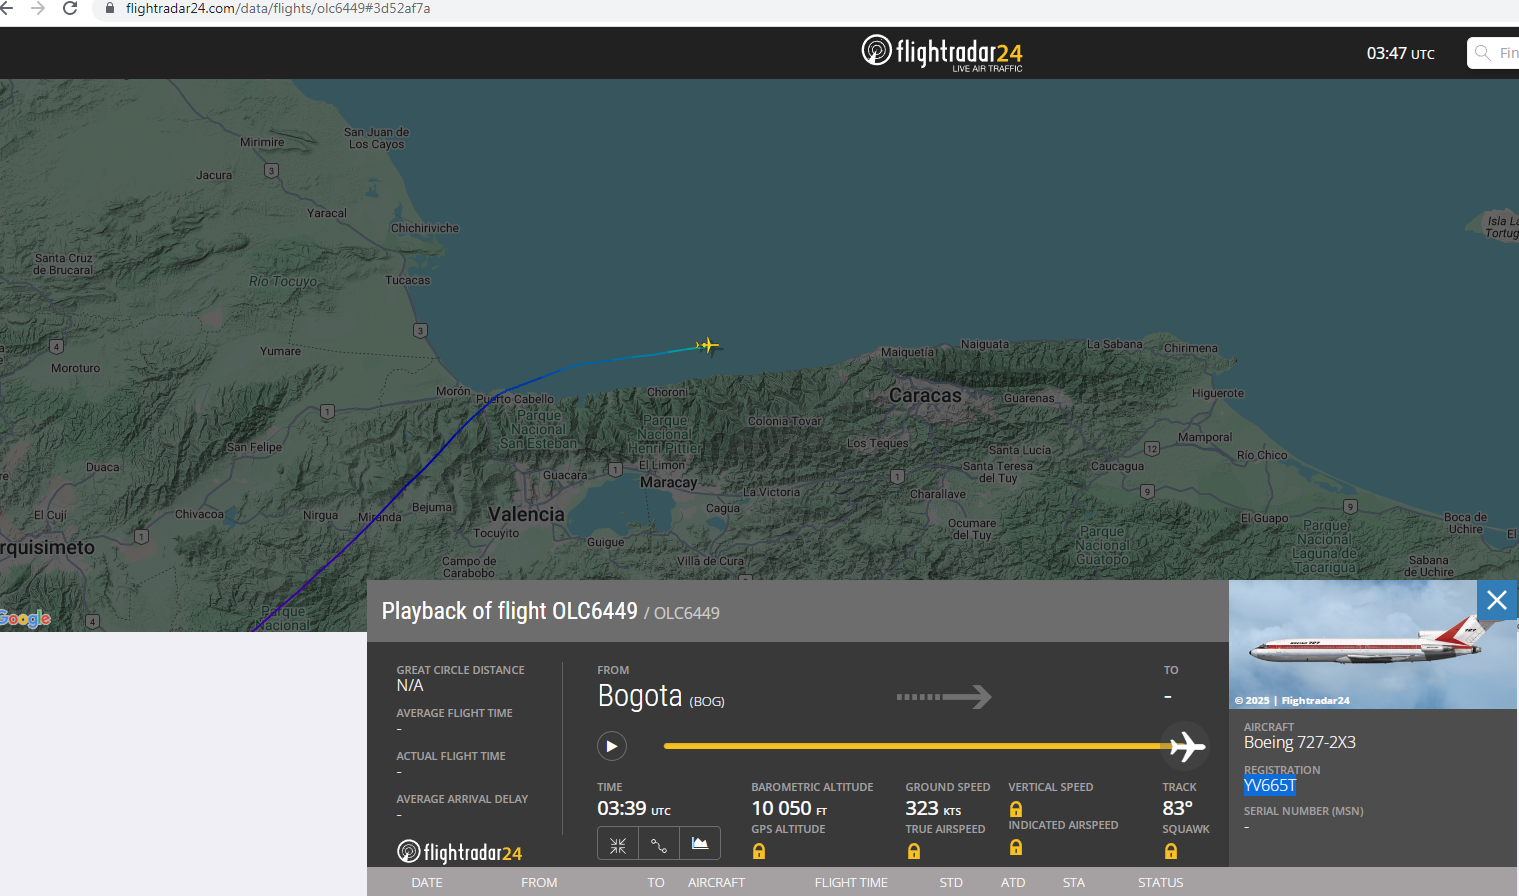Click the Maracay label on the map

[x=668, y=483]
